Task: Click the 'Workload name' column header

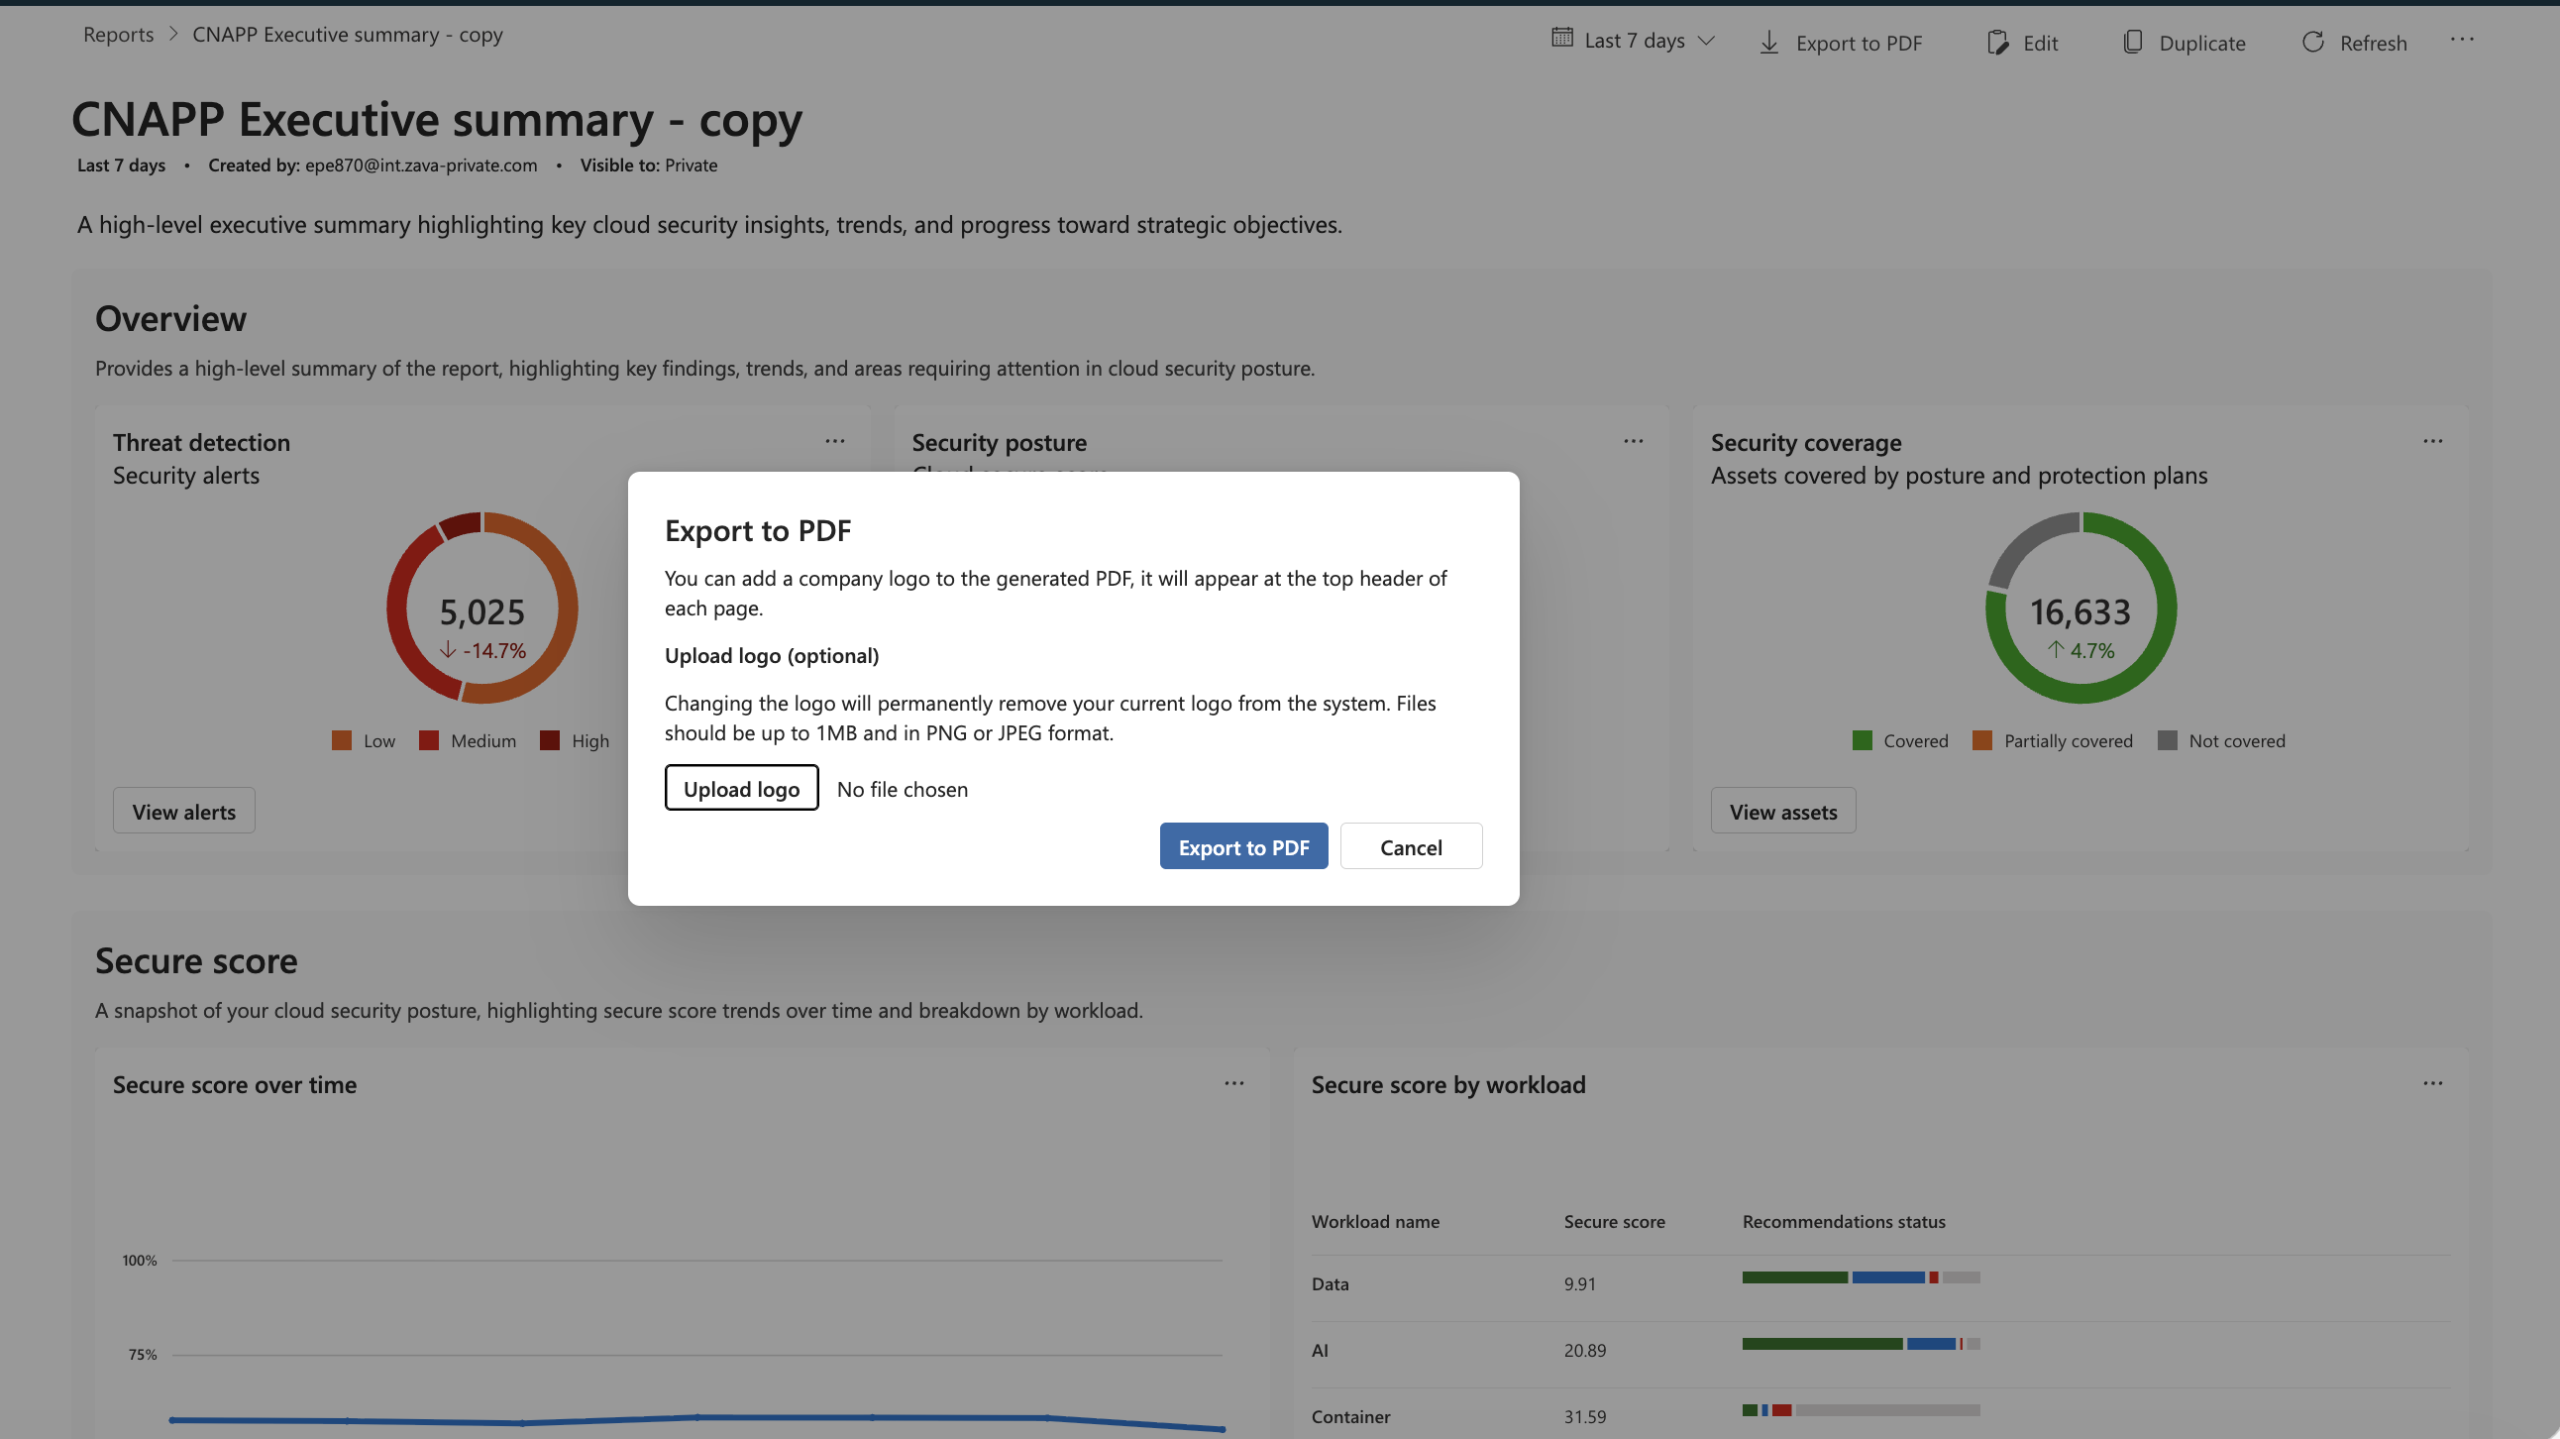Action: pyautogui.click(x=1375, y=1221)
